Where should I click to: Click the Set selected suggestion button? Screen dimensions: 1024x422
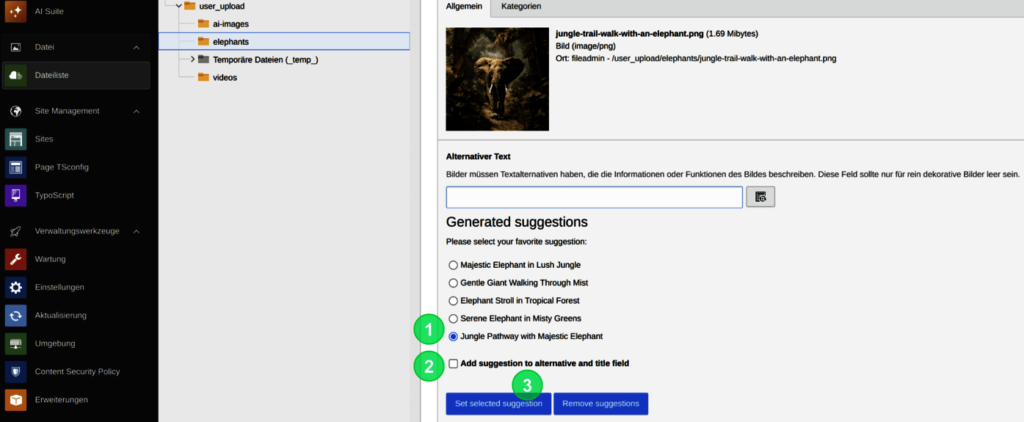(498, 404)
